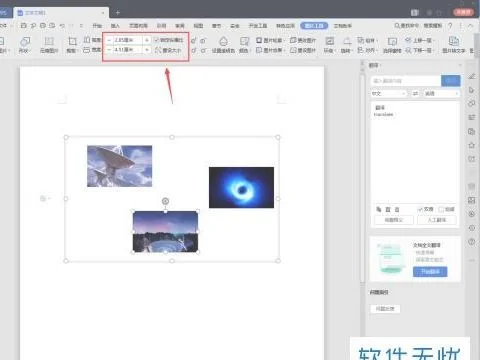Switch to the Picture Tools ribbon tab
This screenshot has width=480, height=360.
314,26
